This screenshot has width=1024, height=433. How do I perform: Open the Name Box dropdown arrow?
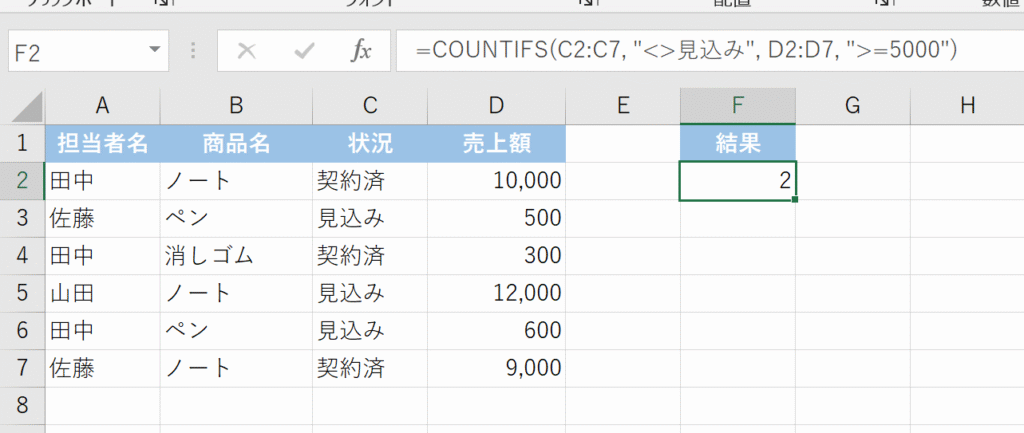click(154, 50)
